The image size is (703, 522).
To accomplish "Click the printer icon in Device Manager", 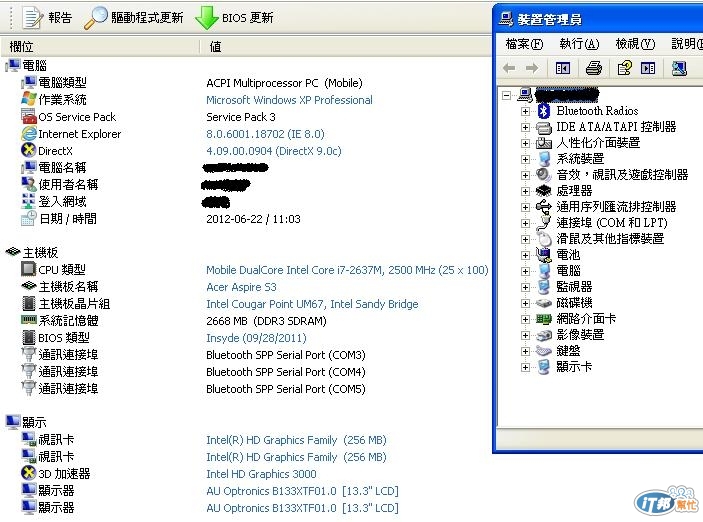I will pyautogui.click(x=594, y=68).
